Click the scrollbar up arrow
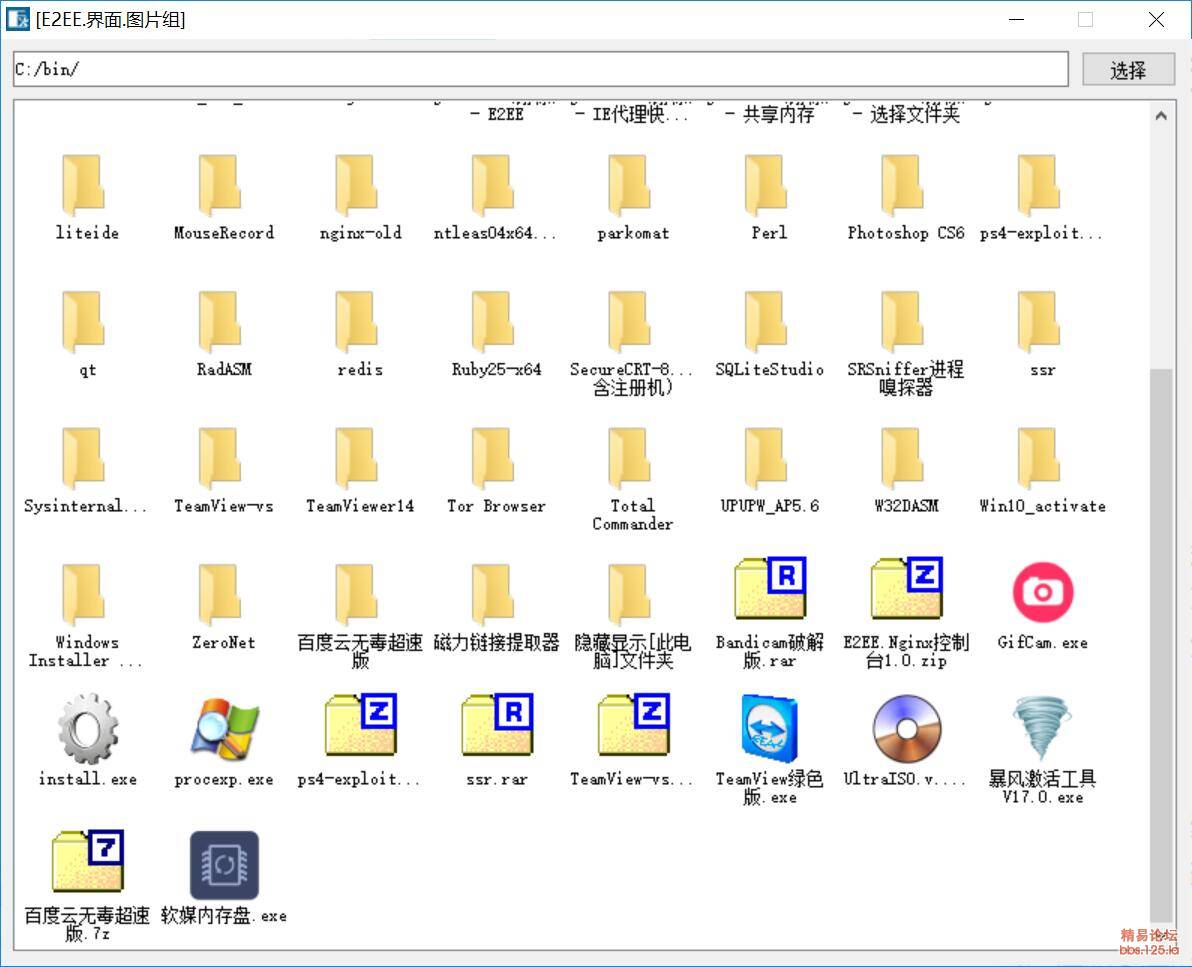 point(1161,116)
